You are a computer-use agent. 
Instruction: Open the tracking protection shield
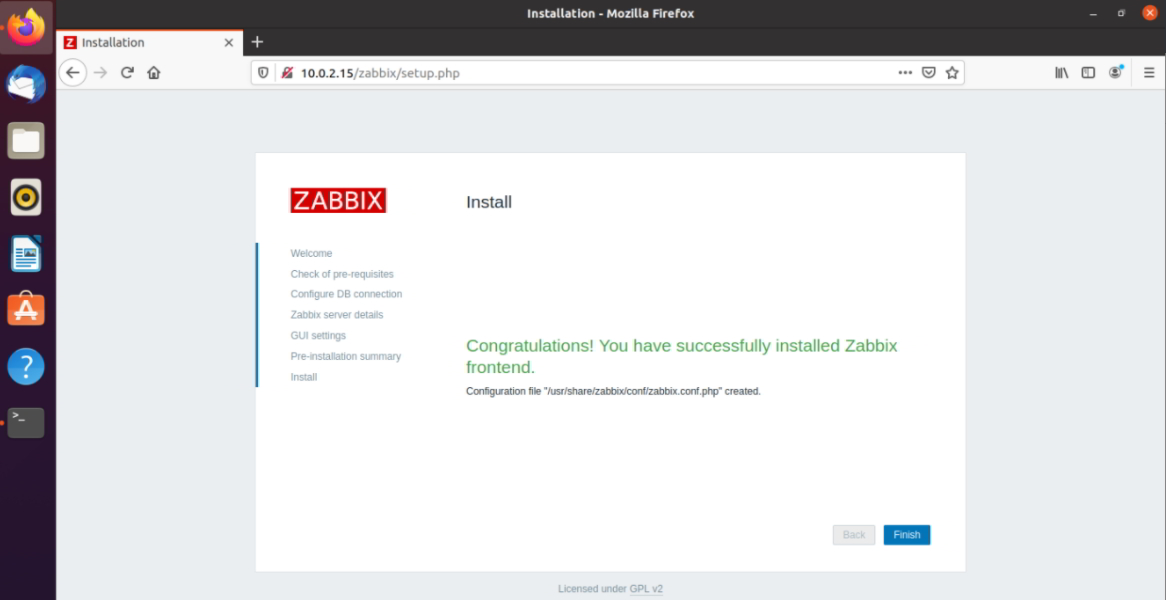point(262,72)
